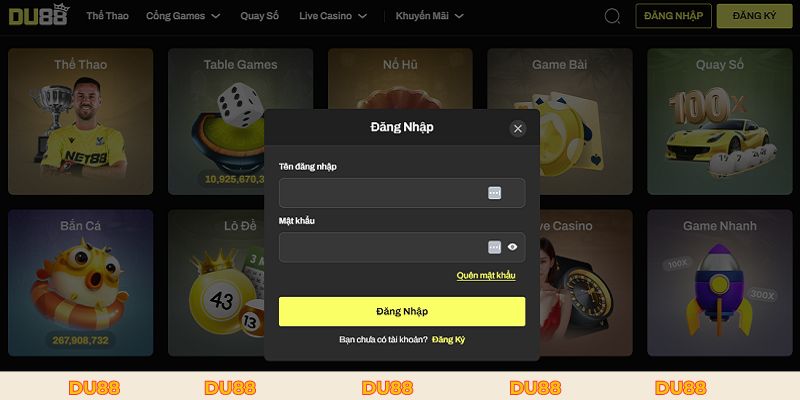Viewport: 800px width, 400px height.
Task: Click the ĐĂNG NHẬP header button
Action: [673, 16]
